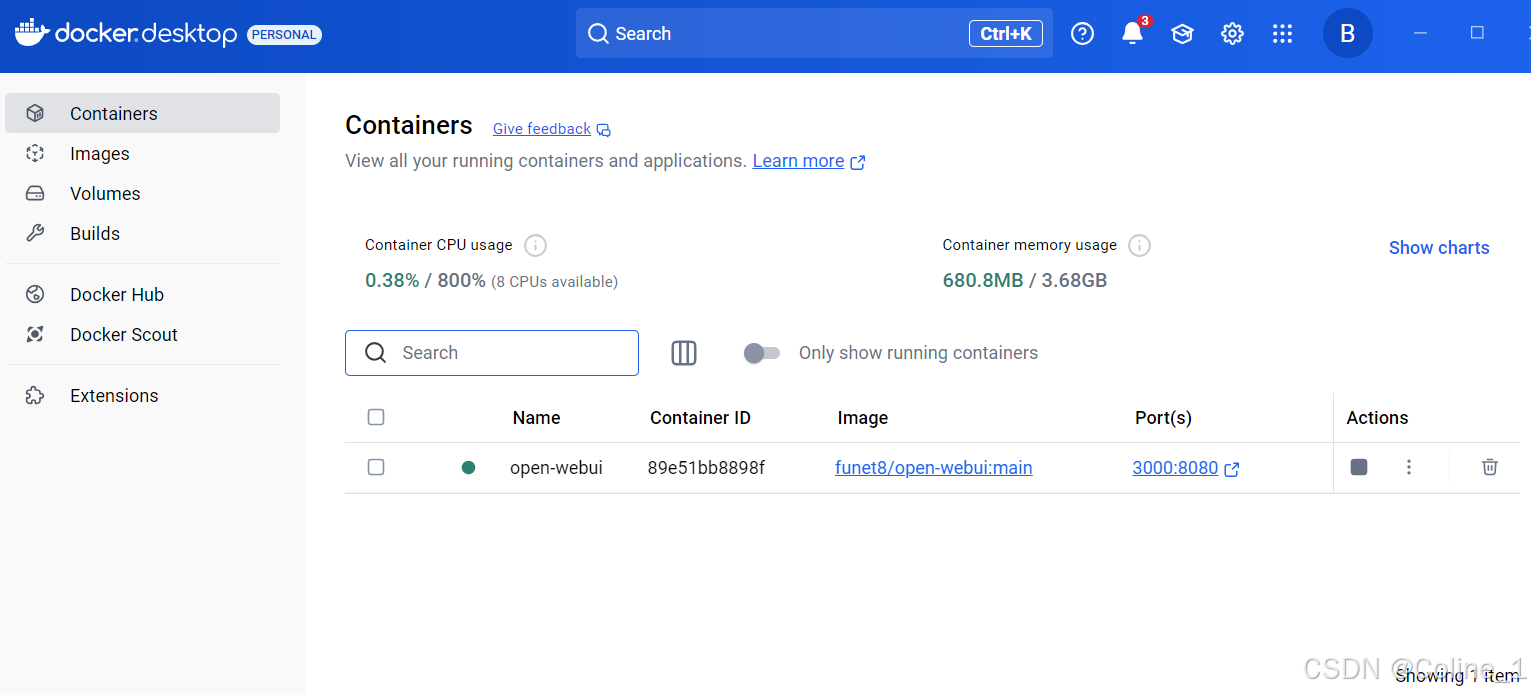Open funet8/open-webui:main image link
This screenshot has width=1531, height=695.
click(x=934, y=467)
